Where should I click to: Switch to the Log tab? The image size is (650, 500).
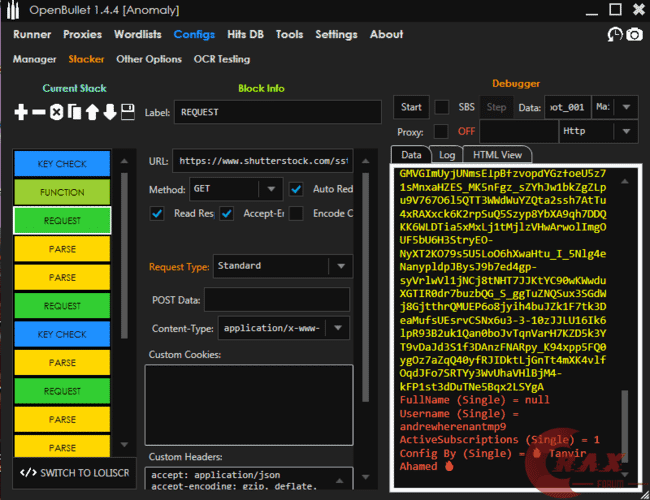(447, 155)
